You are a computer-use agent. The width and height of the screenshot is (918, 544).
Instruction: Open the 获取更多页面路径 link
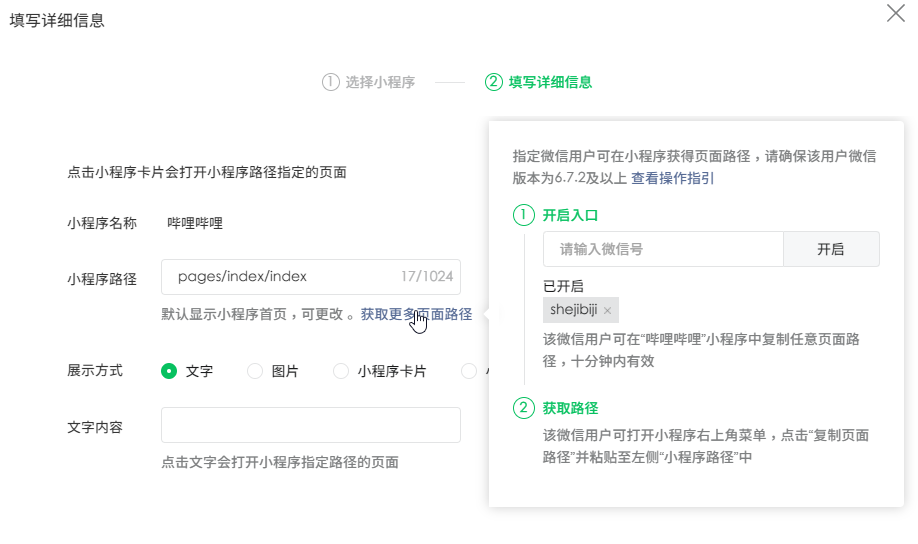[x=416, y=314]
